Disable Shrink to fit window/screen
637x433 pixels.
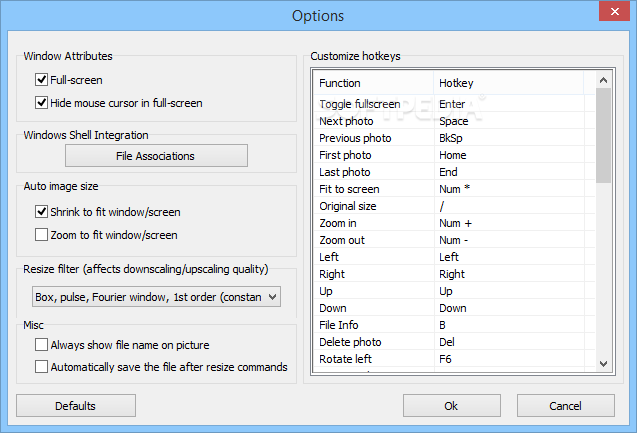point(41,212)
